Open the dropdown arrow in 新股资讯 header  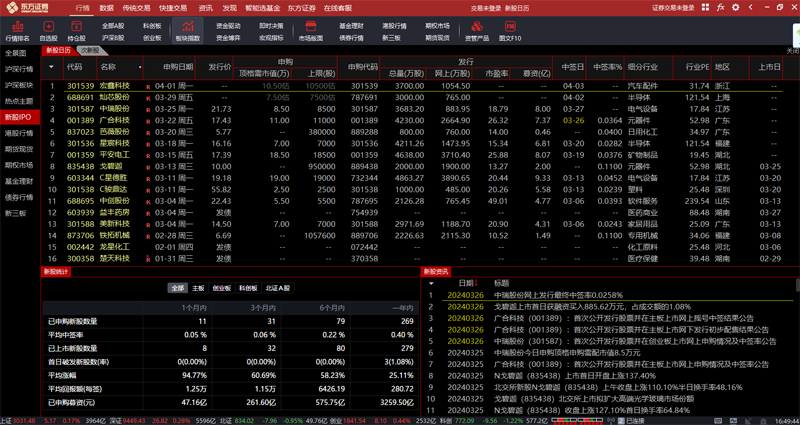(x=431, y=283)
